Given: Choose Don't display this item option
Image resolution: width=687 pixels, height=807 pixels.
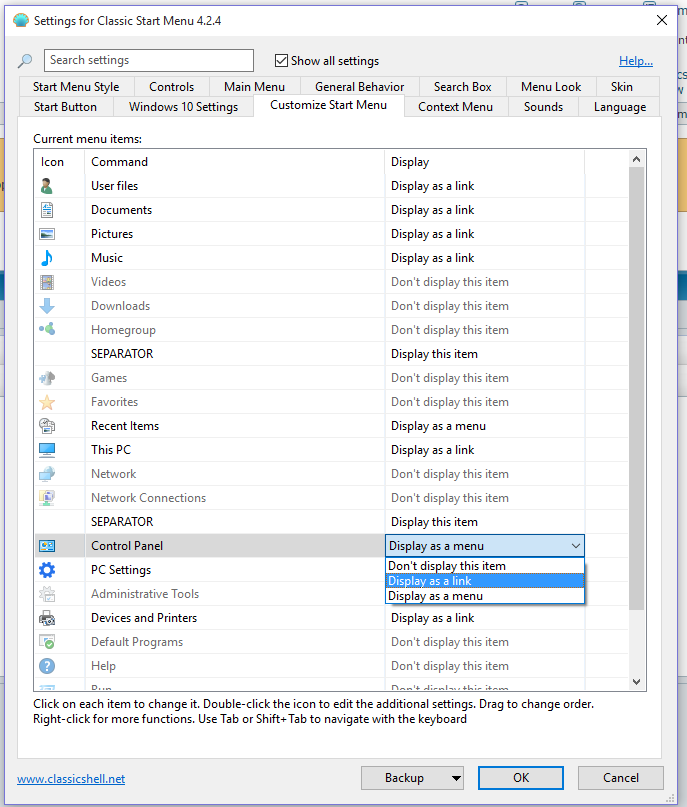Looking at the screenshot, I should 485,566.
